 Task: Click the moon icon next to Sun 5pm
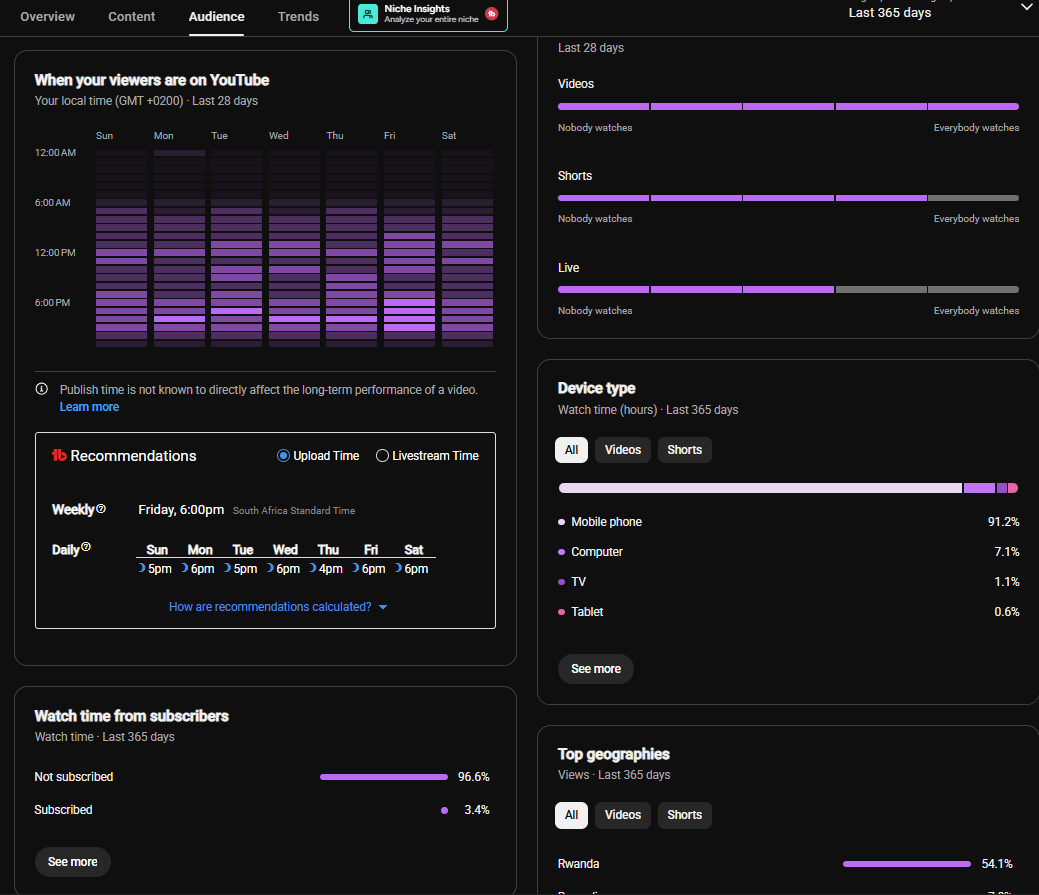(x=141, y=568)
